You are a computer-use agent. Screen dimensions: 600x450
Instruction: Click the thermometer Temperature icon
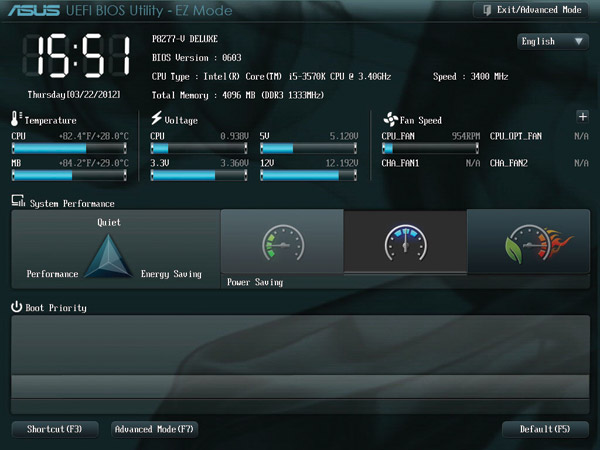16,119
